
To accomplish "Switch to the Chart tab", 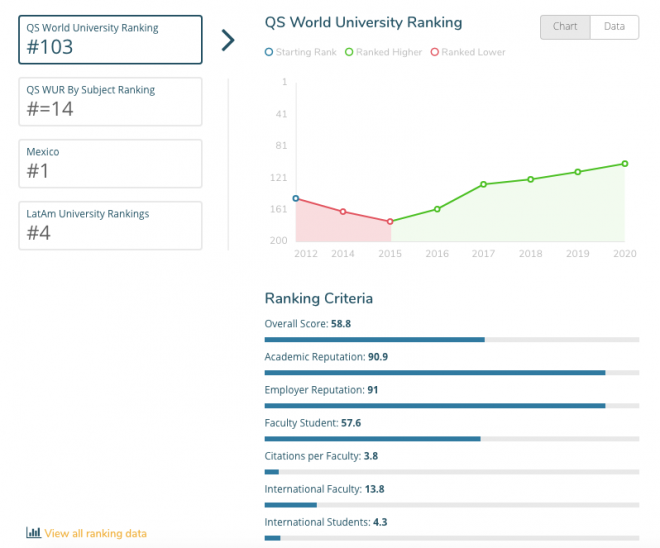I will [565, 27].
